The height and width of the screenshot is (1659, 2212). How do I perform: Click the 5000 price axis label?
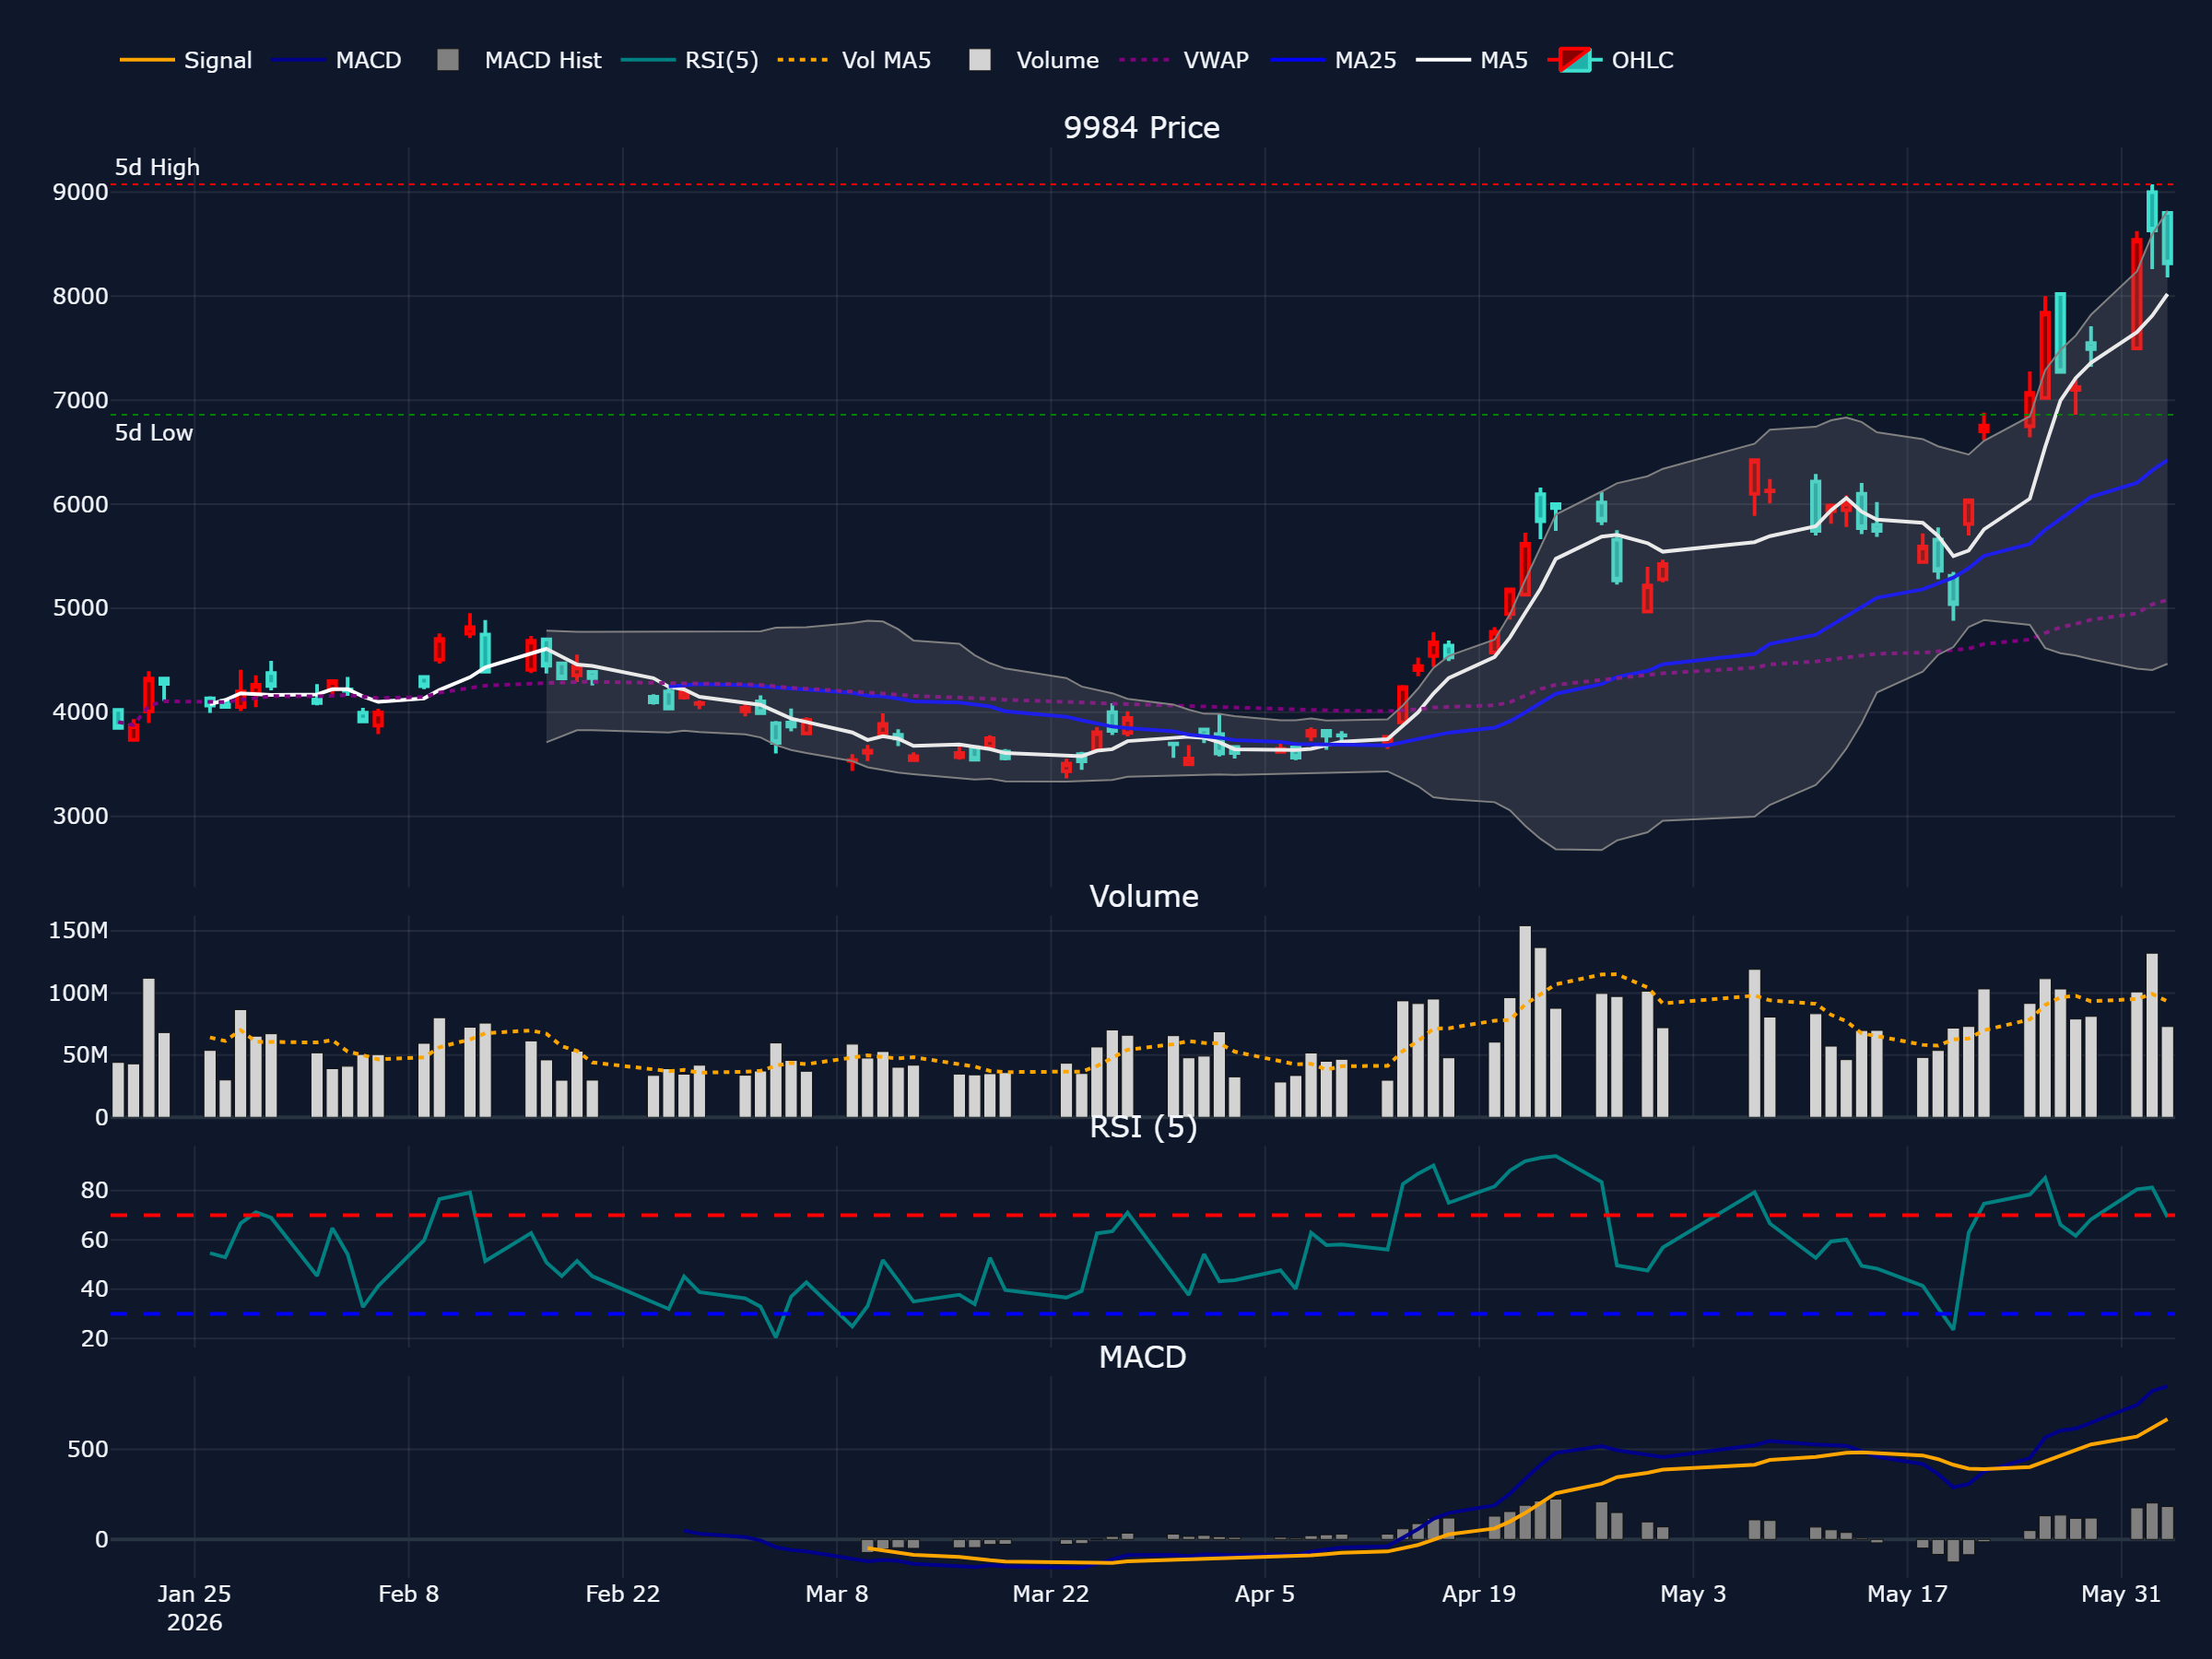pyautogui.click(x=80, y=608)
